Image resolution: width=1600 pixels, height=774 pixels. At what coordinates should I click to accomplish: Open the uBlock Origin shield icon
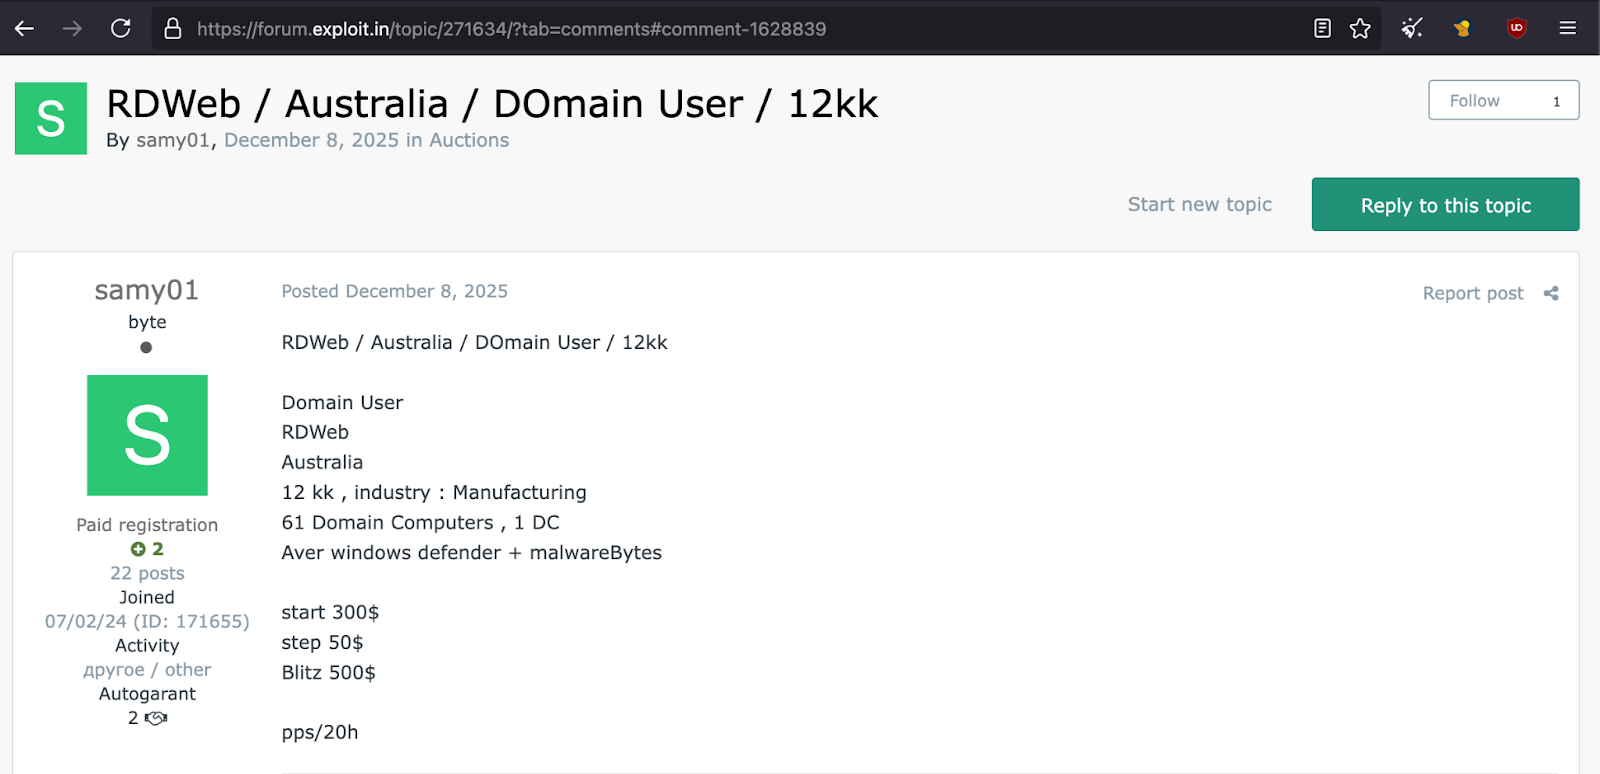pyautogui.click(x=1516, y=28)
